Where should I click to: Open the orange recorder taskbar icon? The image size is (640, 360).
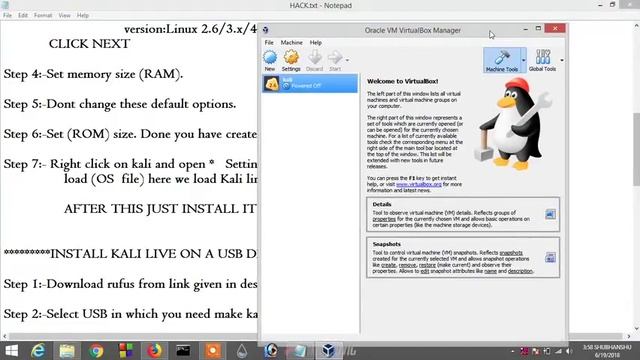[x=213, y=351]
